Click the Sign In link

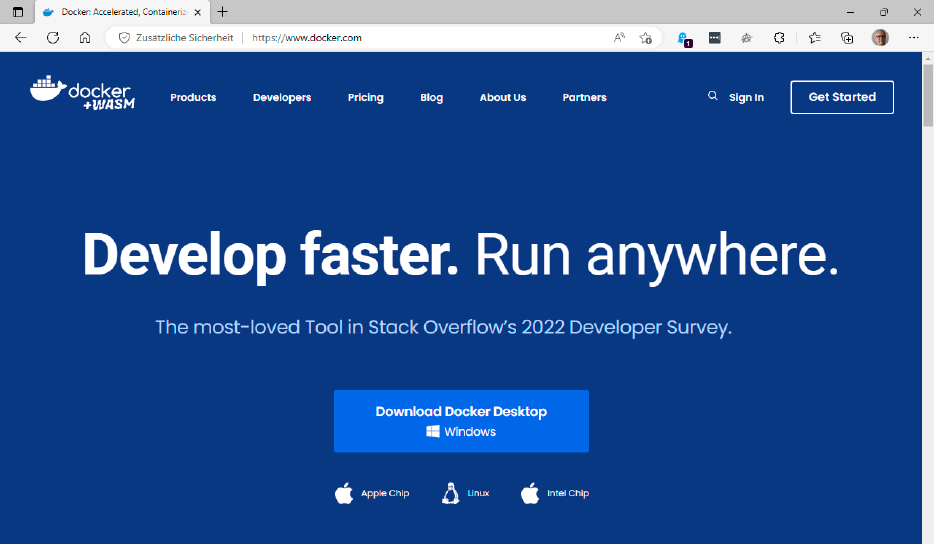click(x=746, y=97)
